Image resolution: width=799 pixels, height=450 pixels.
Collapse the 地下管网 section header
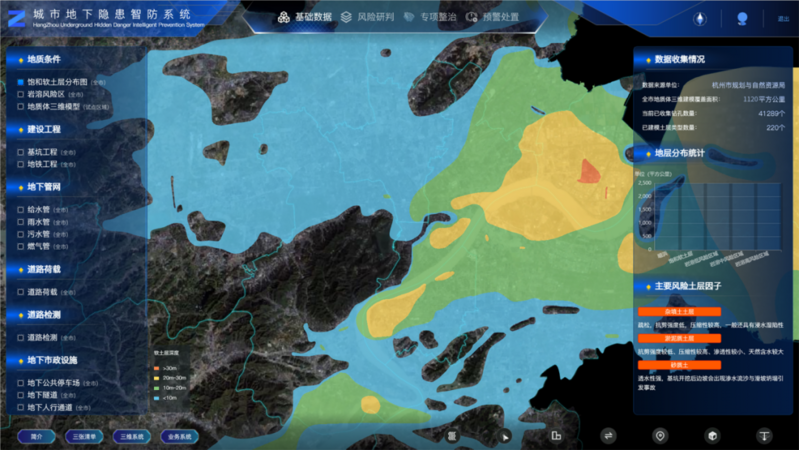point(44,187)
